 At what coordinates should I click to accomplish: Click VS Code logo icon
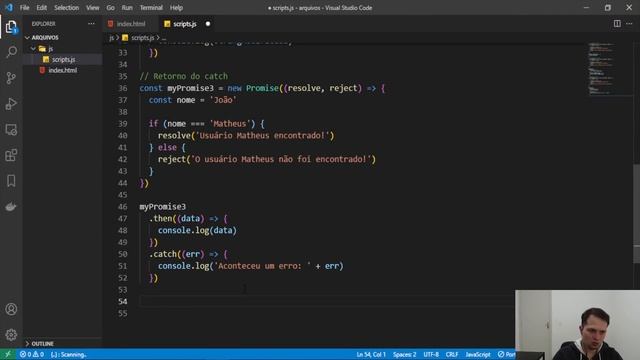[9, 7]
